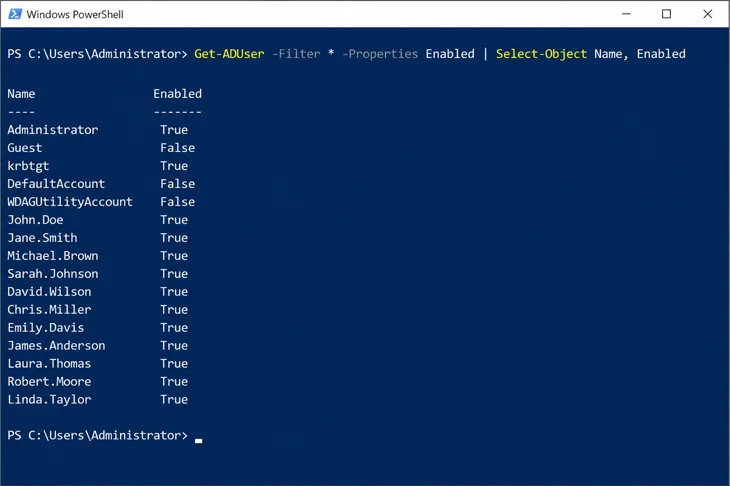This screenshot has height=486, width=730.
Task: Select the Michael.Brown user name
Action: point(53,256)
